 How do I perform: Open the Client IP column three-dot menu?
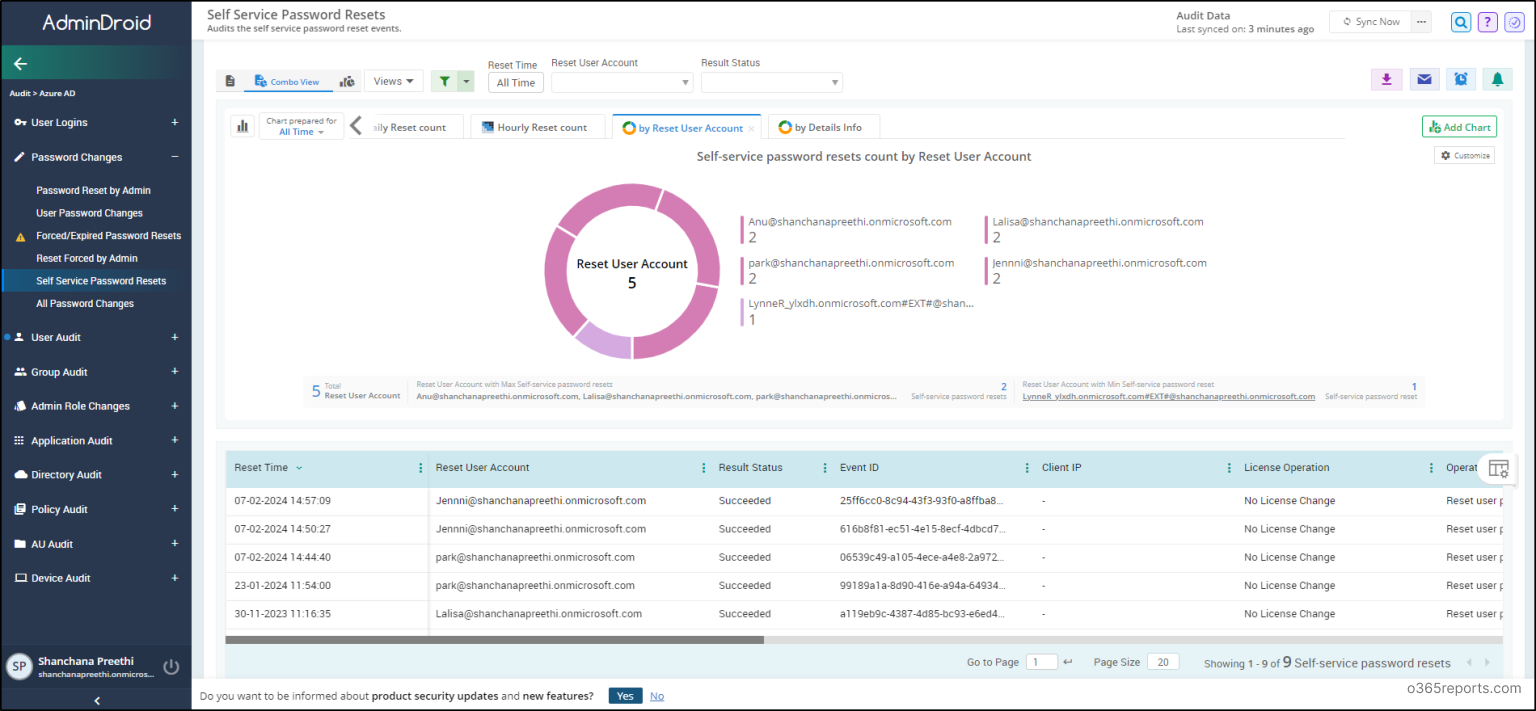1229,468
